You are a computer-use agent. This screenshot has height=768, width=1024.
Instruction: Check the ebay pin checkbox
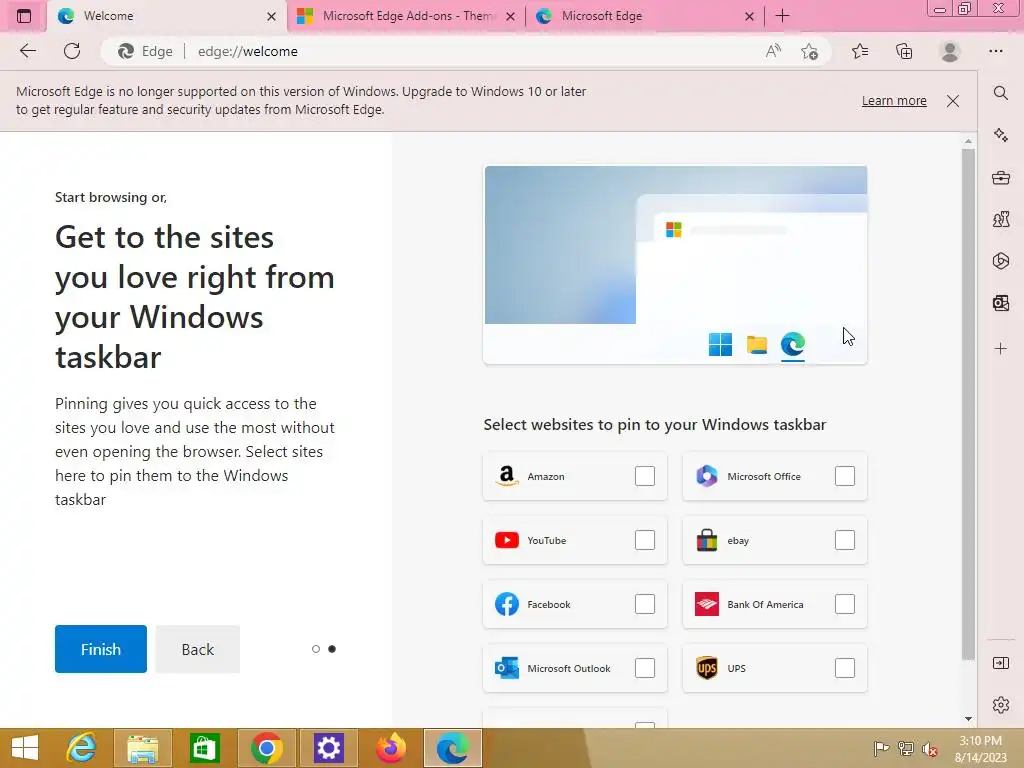pyautogui.click(x=844, y=540)
